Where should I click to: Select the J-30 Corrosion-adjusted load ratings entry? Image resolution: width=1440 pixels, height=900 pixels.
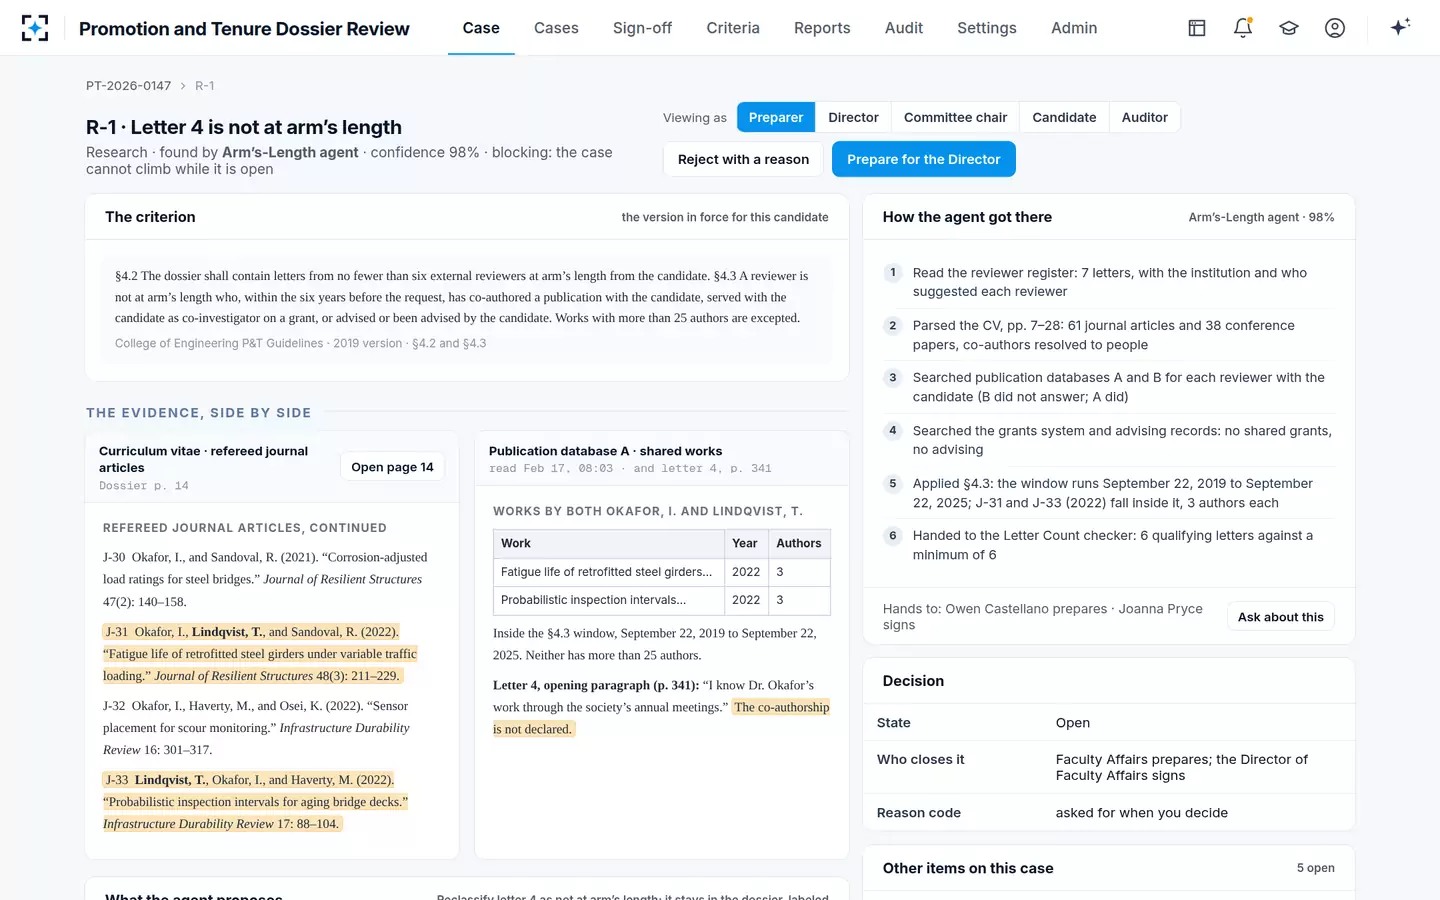click(x=265, y=579)
